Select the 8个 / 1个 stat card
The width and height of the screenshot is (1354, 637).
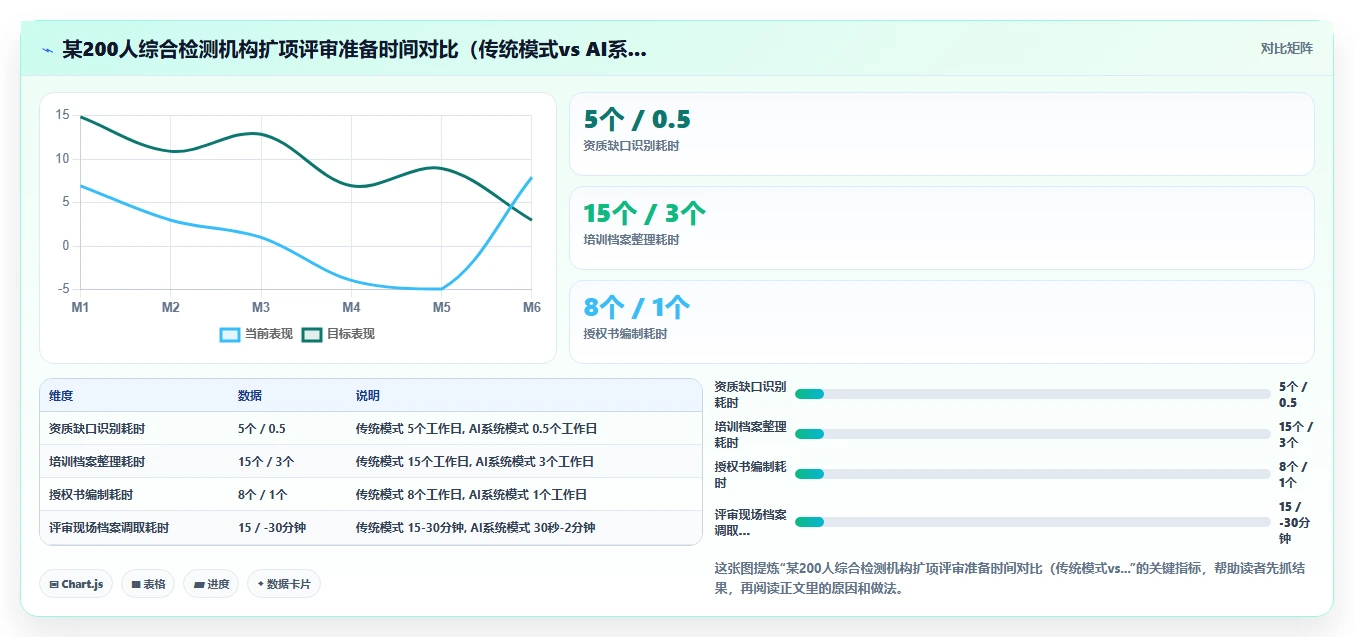tap(941, 322)
